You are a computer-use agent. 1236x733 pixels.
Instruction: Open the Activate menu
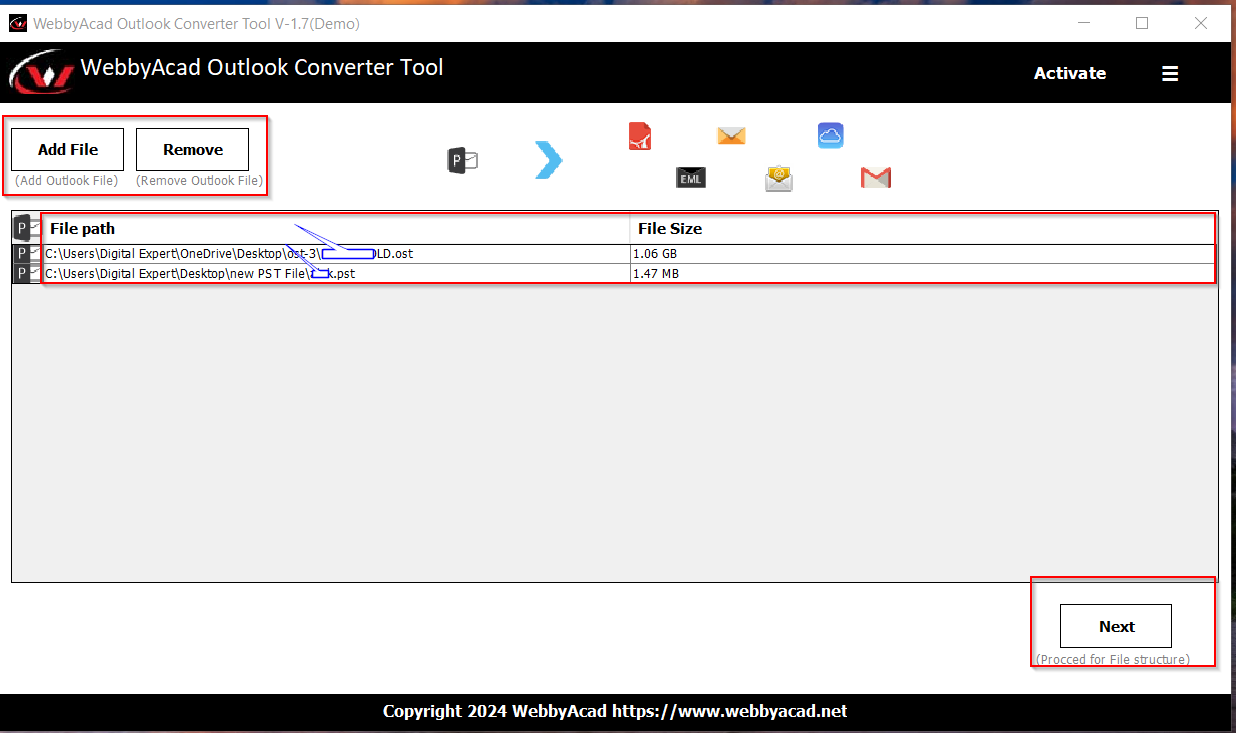[x=1069, y=72]
